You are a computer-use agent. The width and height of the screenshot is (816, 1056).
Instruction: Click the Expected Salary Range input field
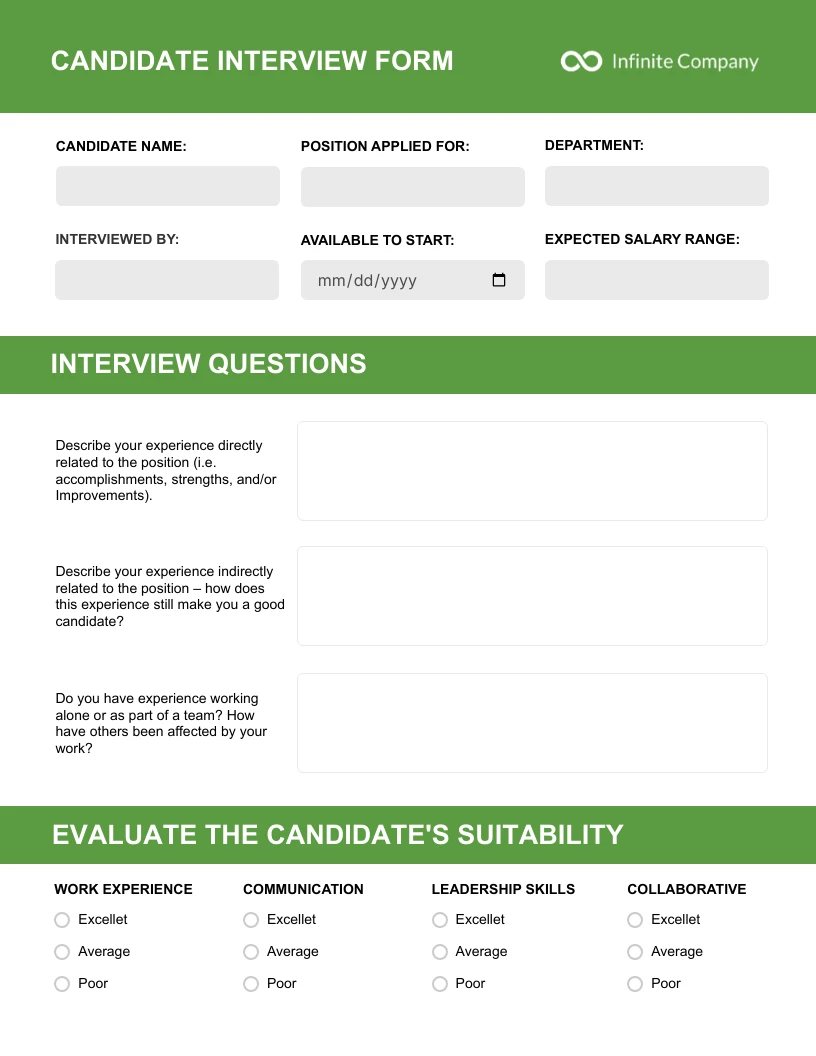pos(656,280)
